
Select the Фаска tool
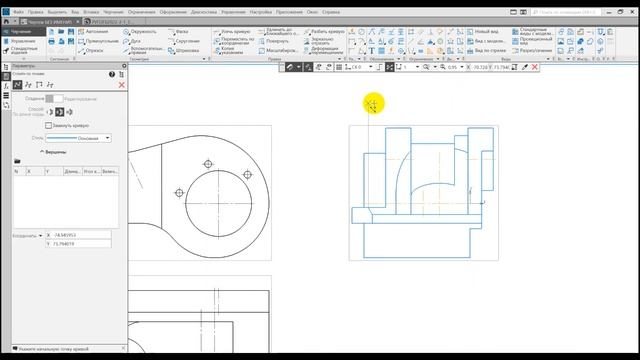178,31
